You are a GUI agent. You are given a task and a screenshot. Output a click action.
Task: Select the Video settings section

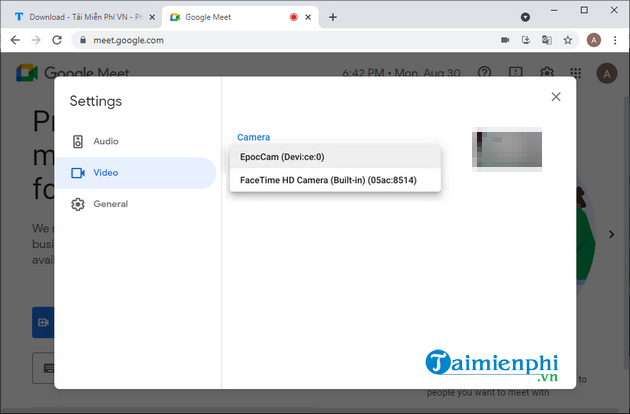(135, 173)
